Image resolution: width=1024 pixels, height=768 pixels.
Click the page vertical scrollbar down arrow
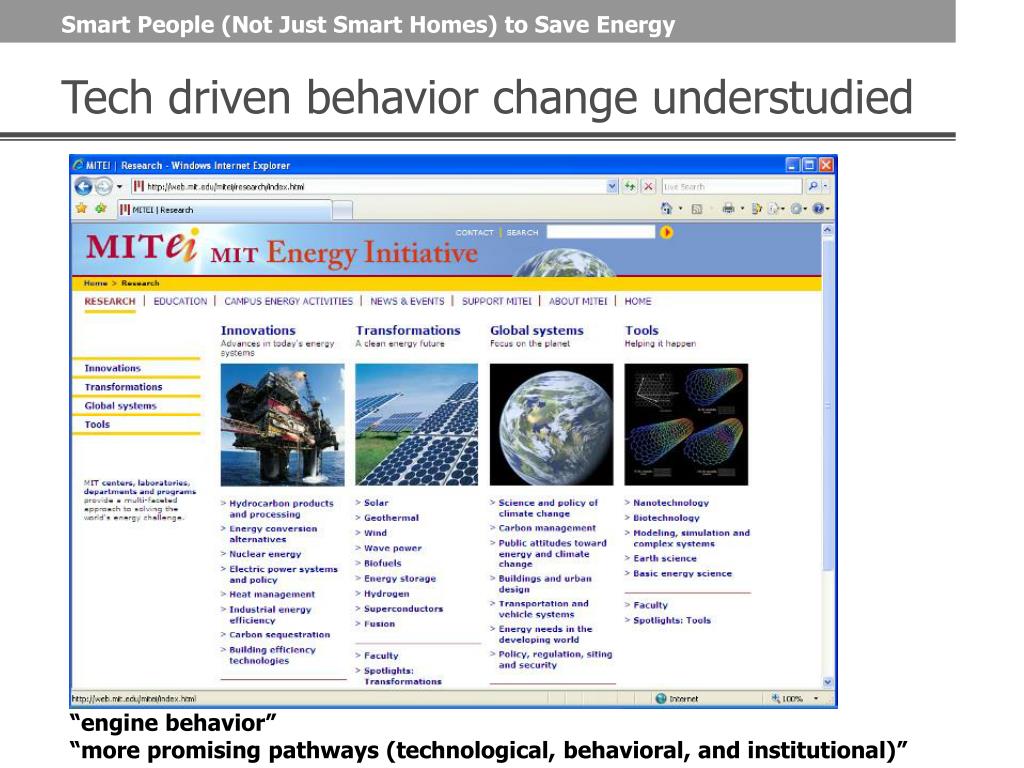point(828,682)
